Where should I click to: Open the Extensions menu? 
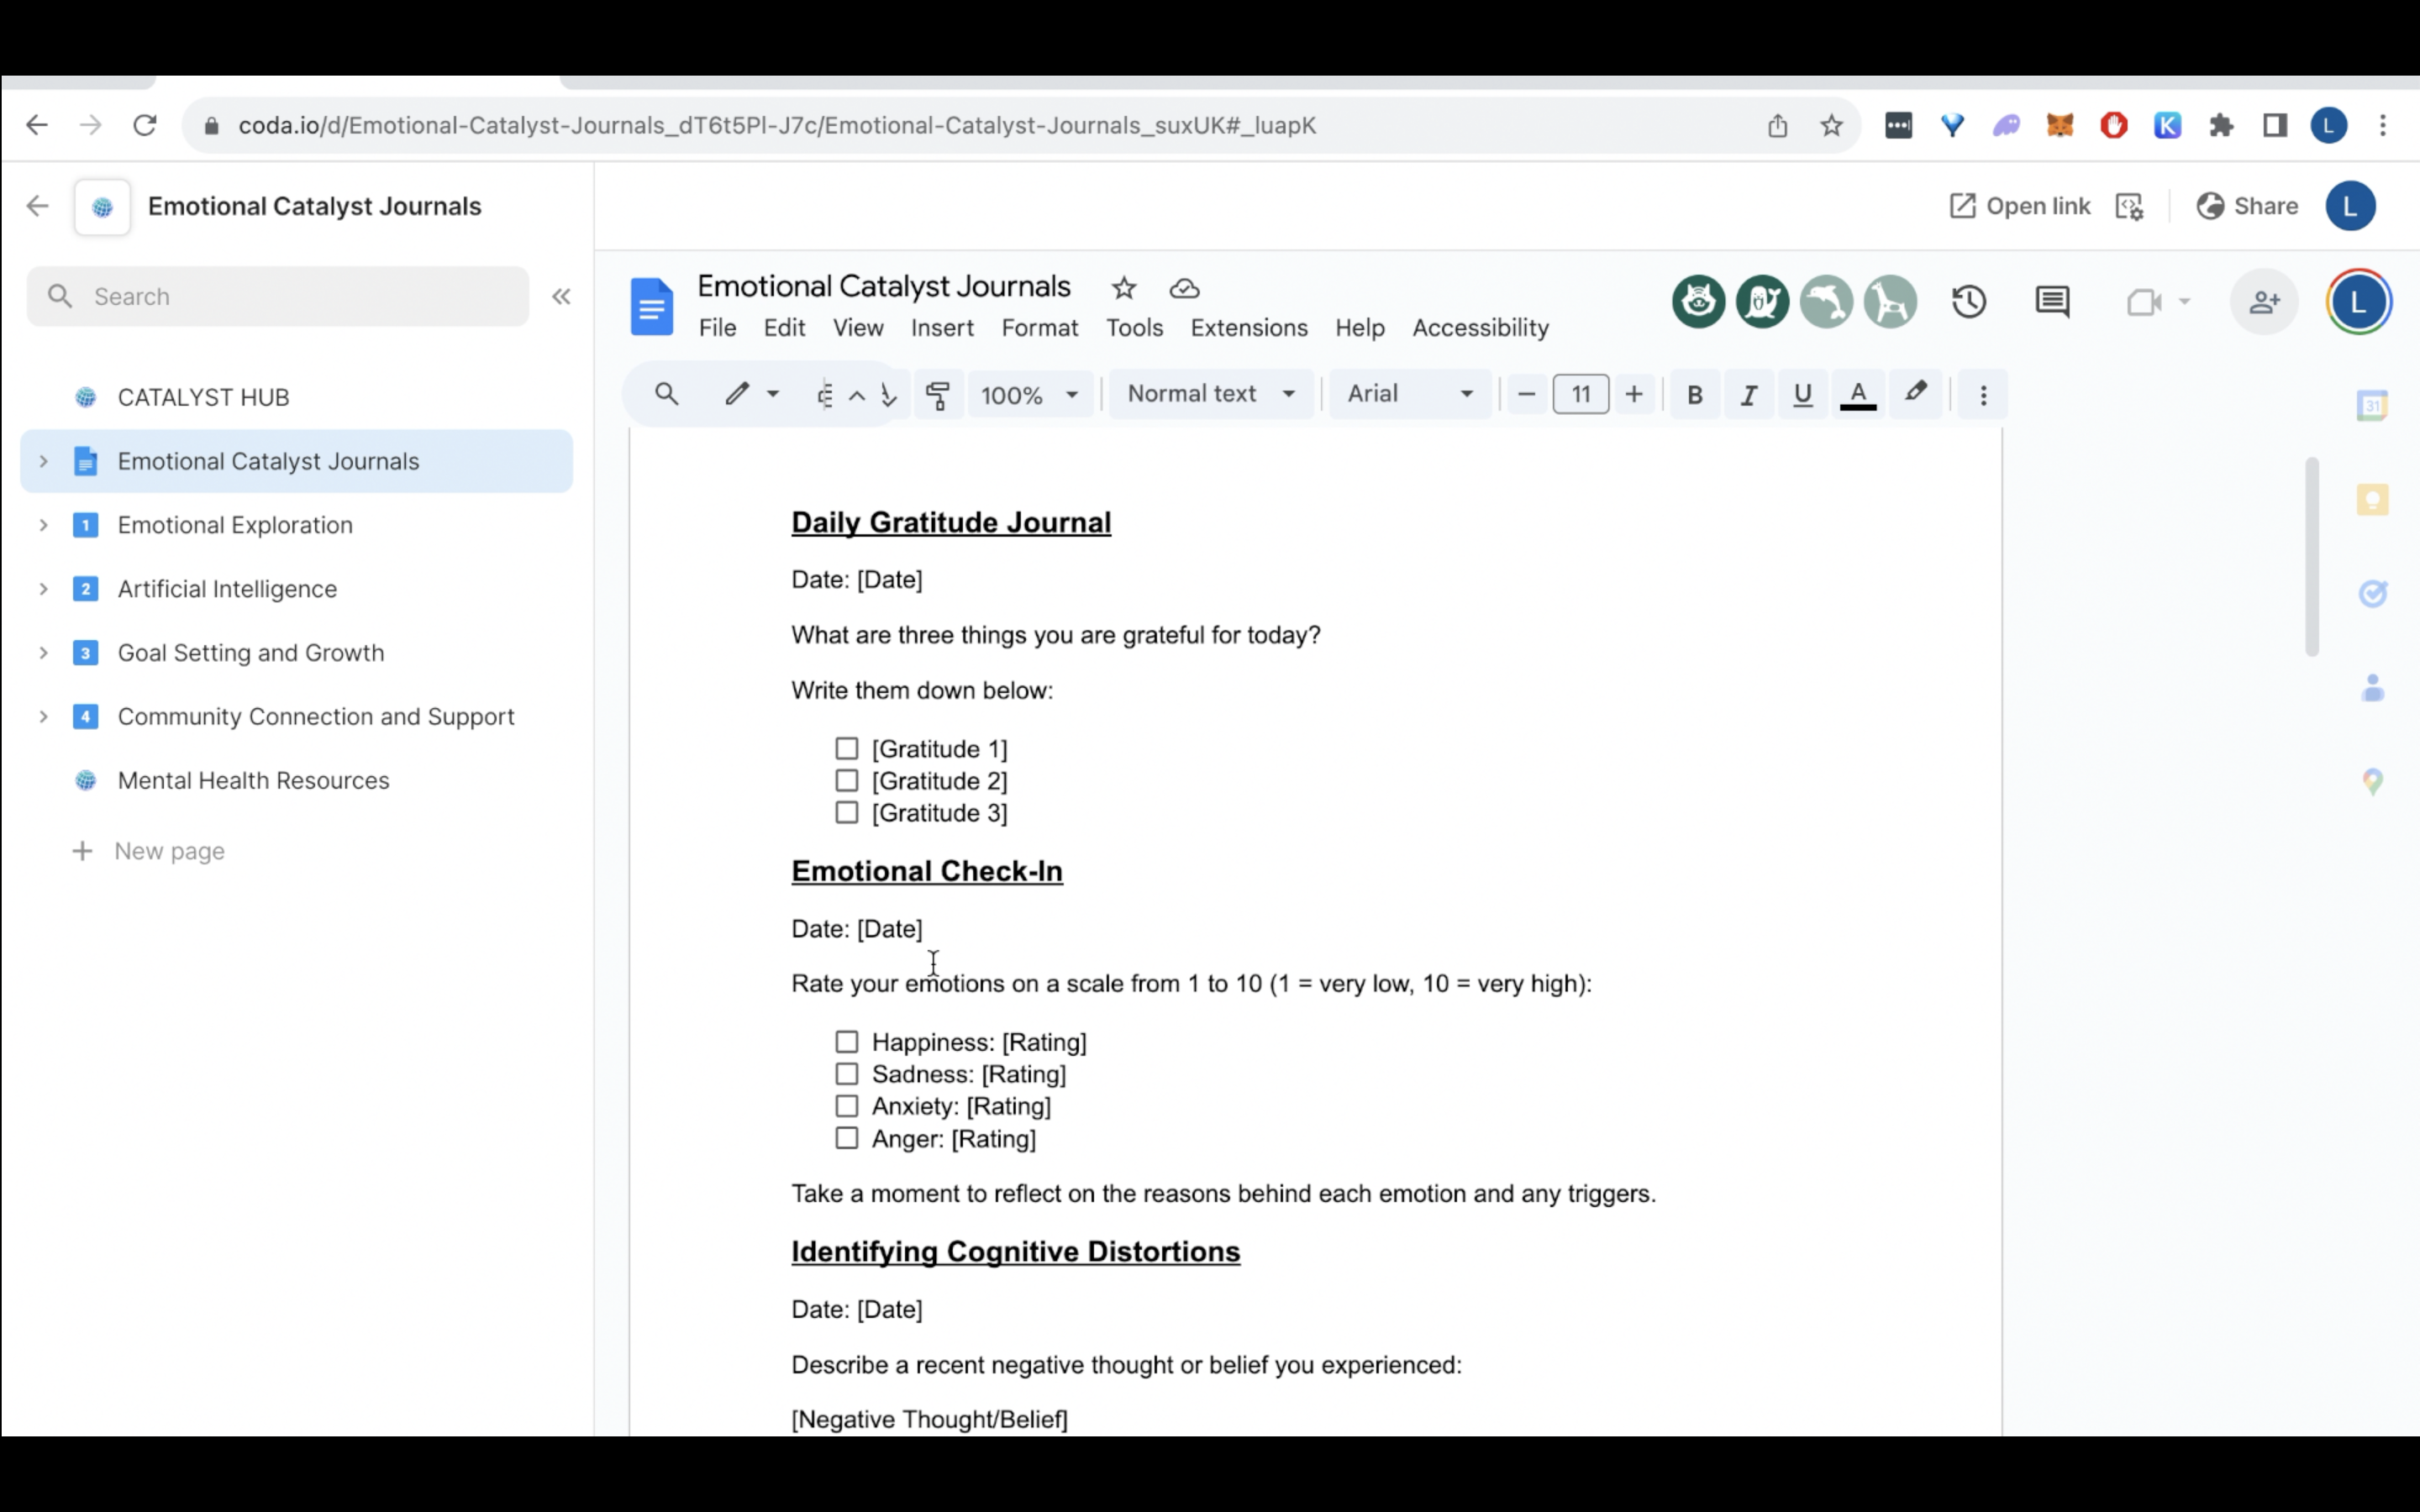pos(1248,328)
